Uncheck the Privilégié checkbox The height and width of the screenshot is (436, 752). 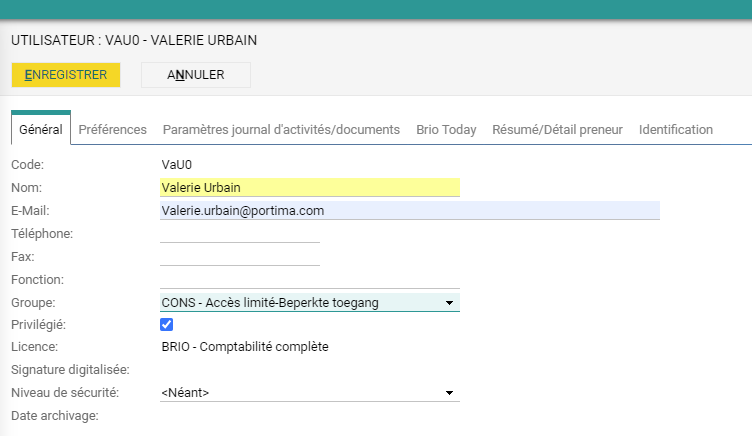[x=167, y=325]
